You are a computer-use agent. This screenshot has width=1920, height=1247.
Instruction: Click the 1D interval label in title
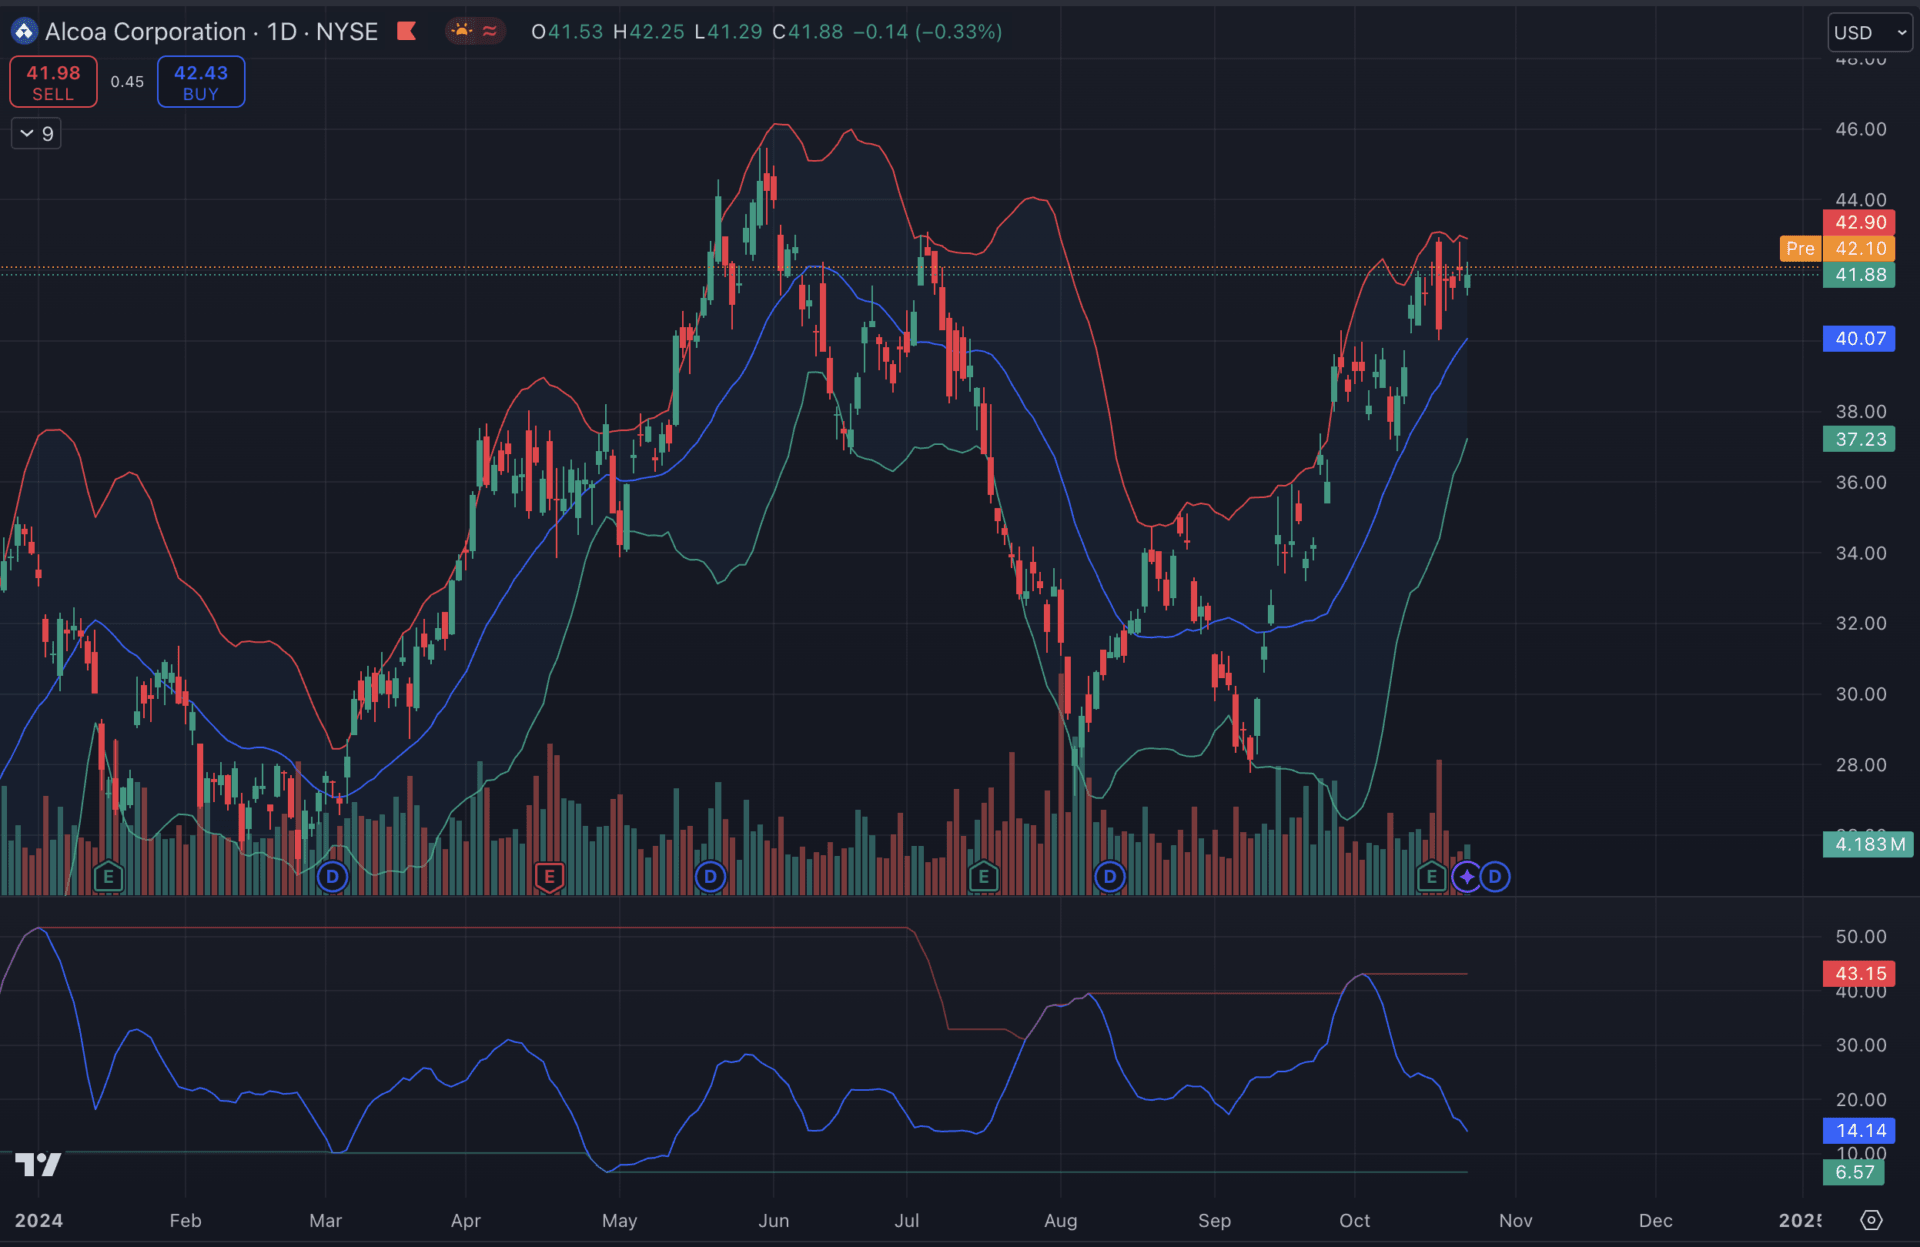click(282, 32)
